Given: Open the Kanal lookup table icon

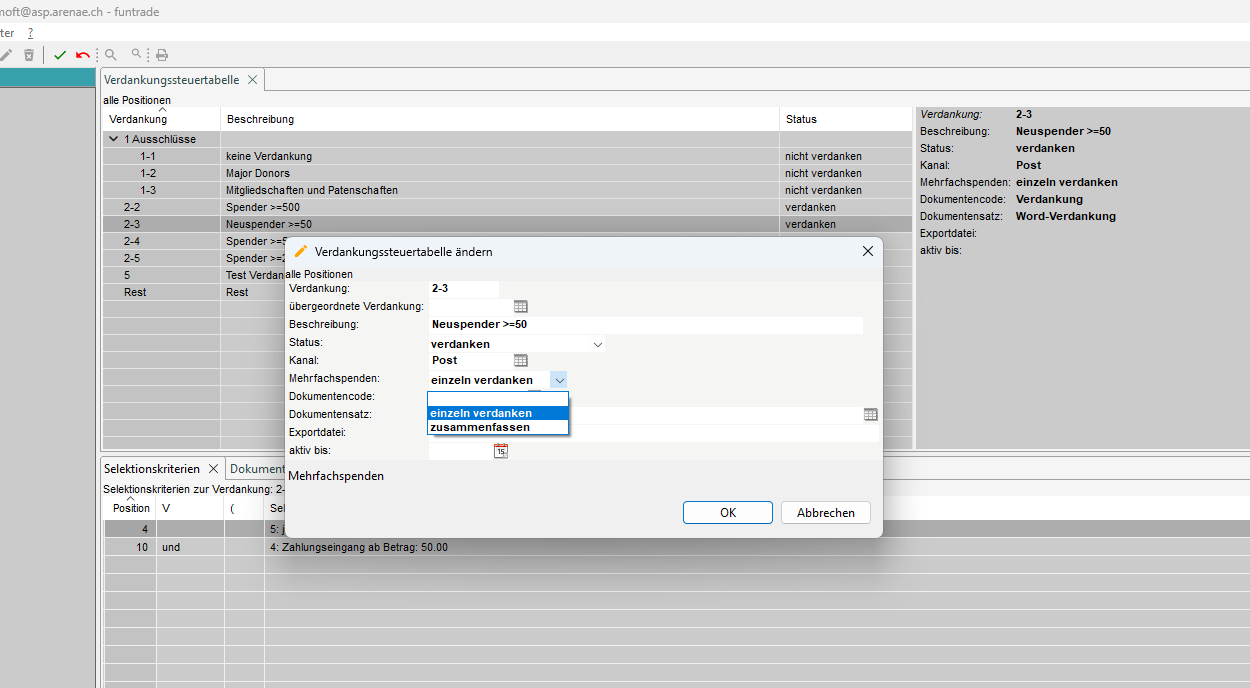Looking at the screenshot, I should tap(520, 360).
